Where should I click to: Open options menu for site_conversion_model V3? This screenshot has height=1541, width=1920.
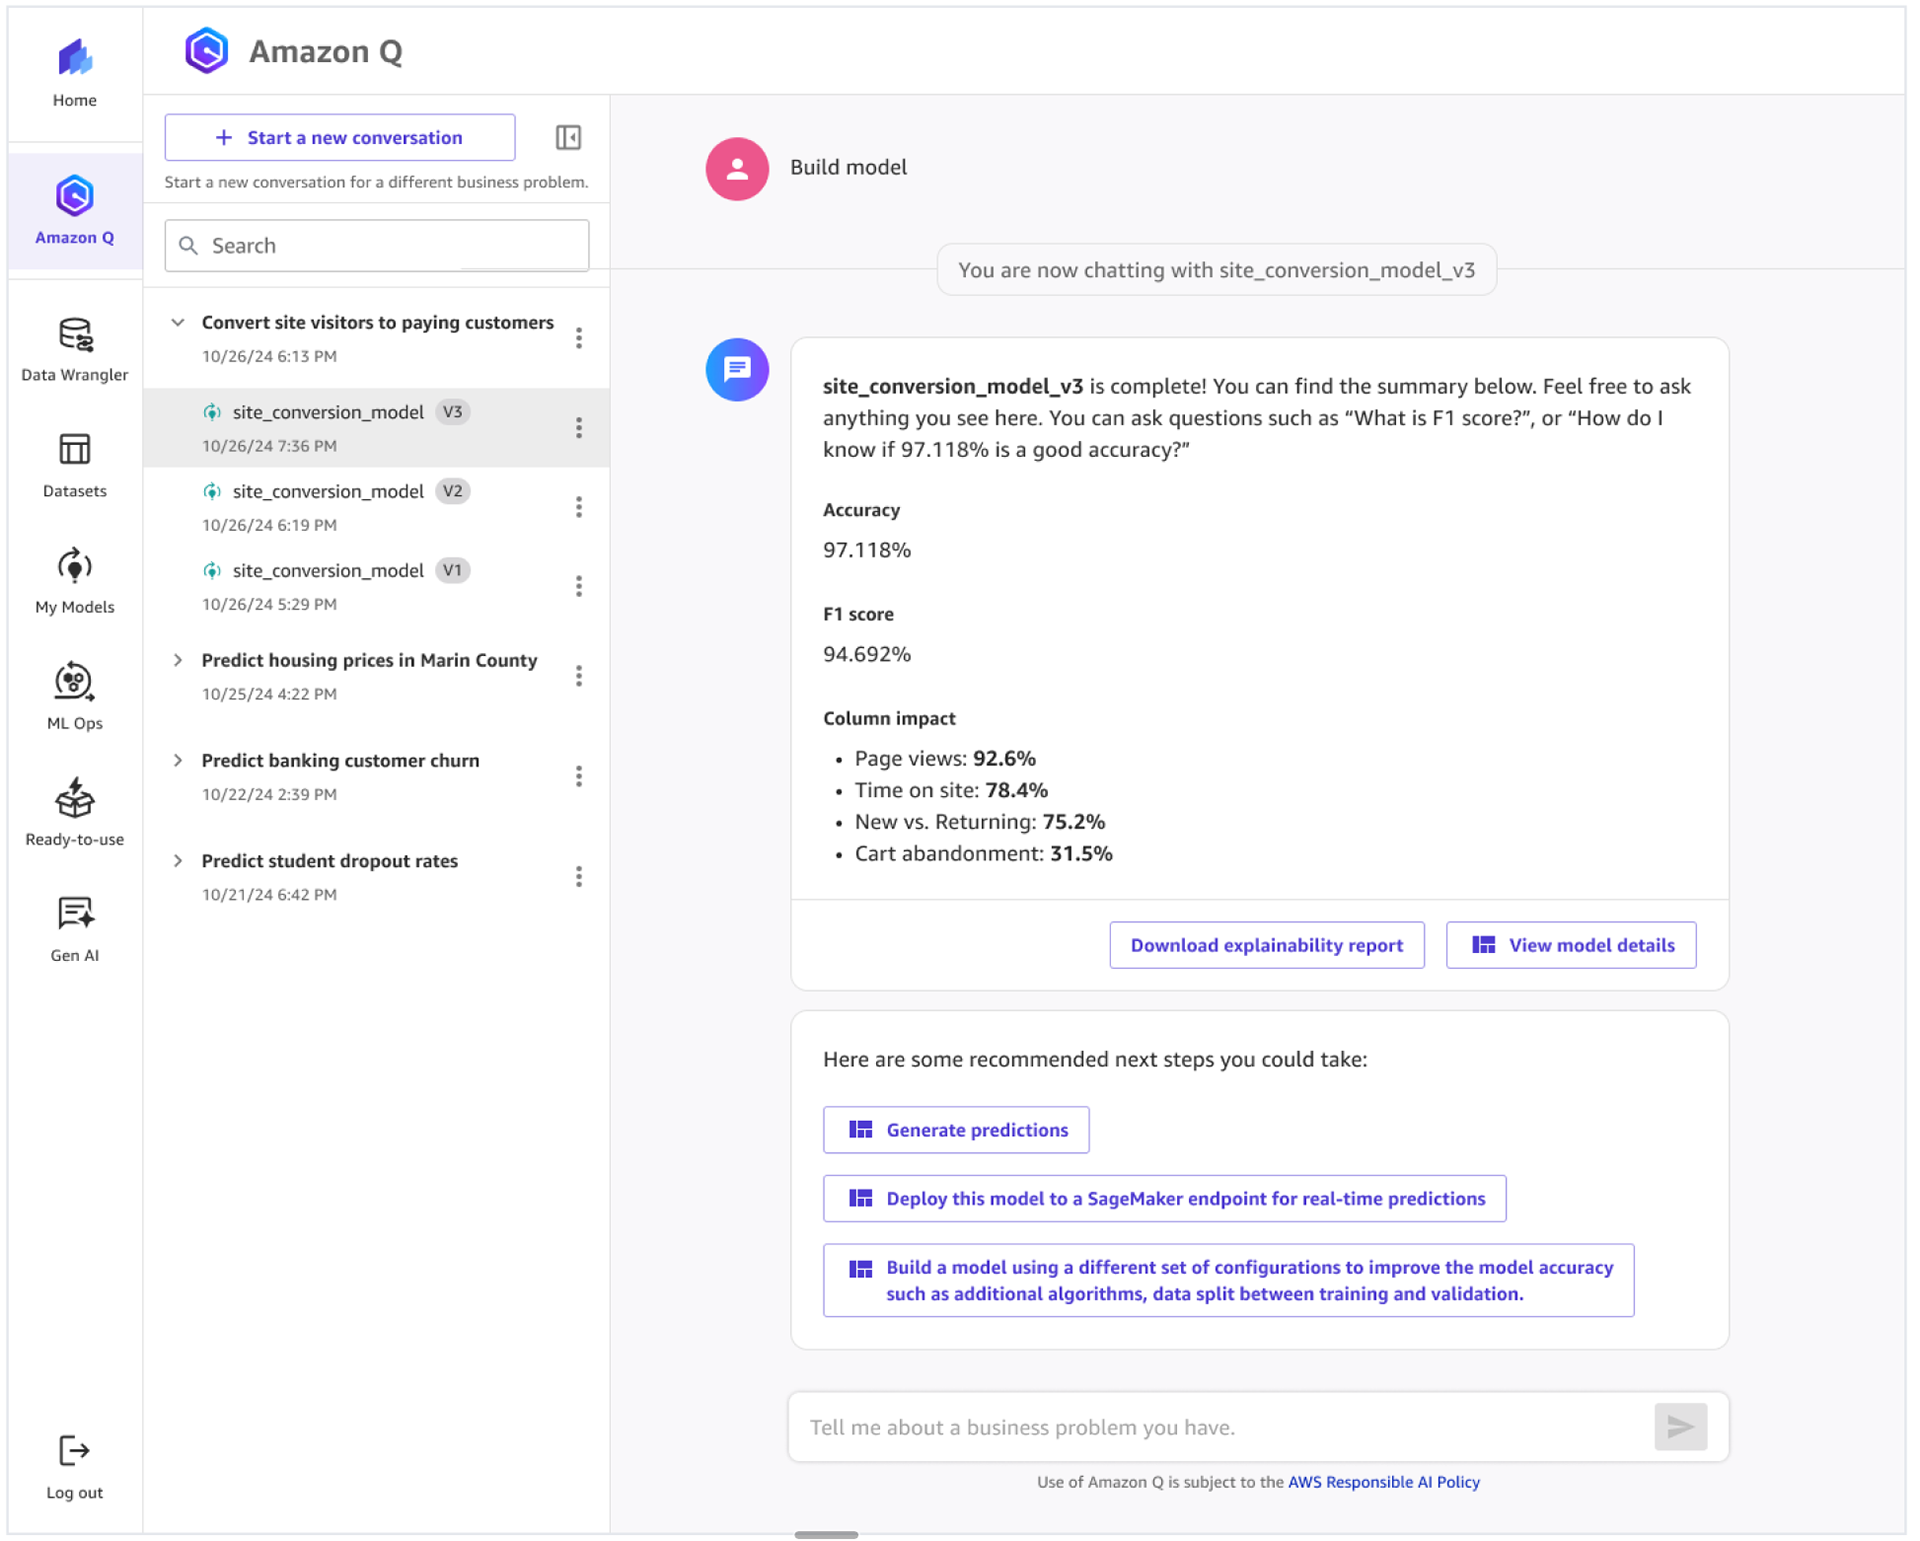pyautogui.click(x=579, y=428)
